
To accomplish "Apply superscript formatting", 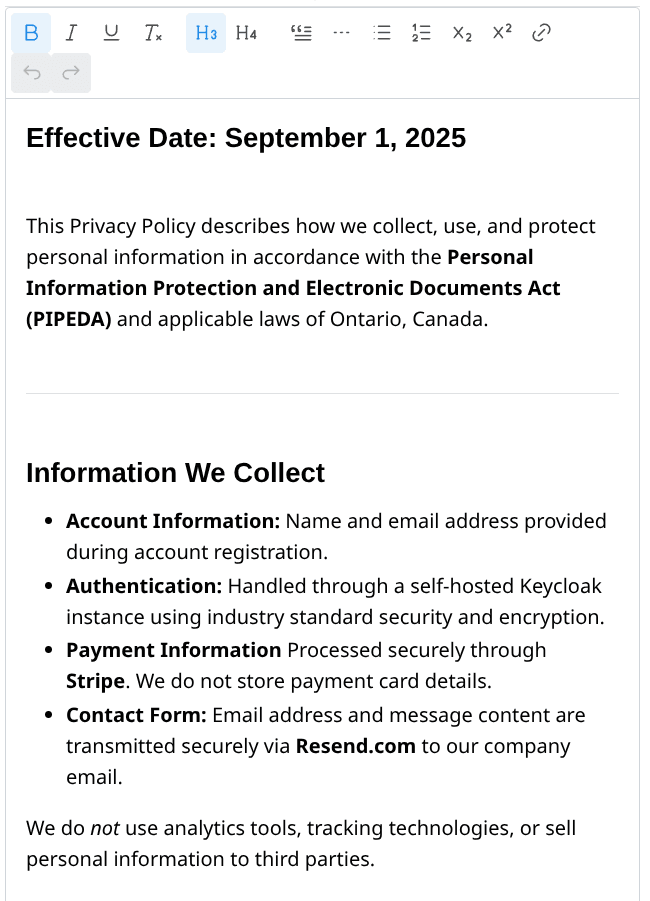I will [x=502, y=33].
